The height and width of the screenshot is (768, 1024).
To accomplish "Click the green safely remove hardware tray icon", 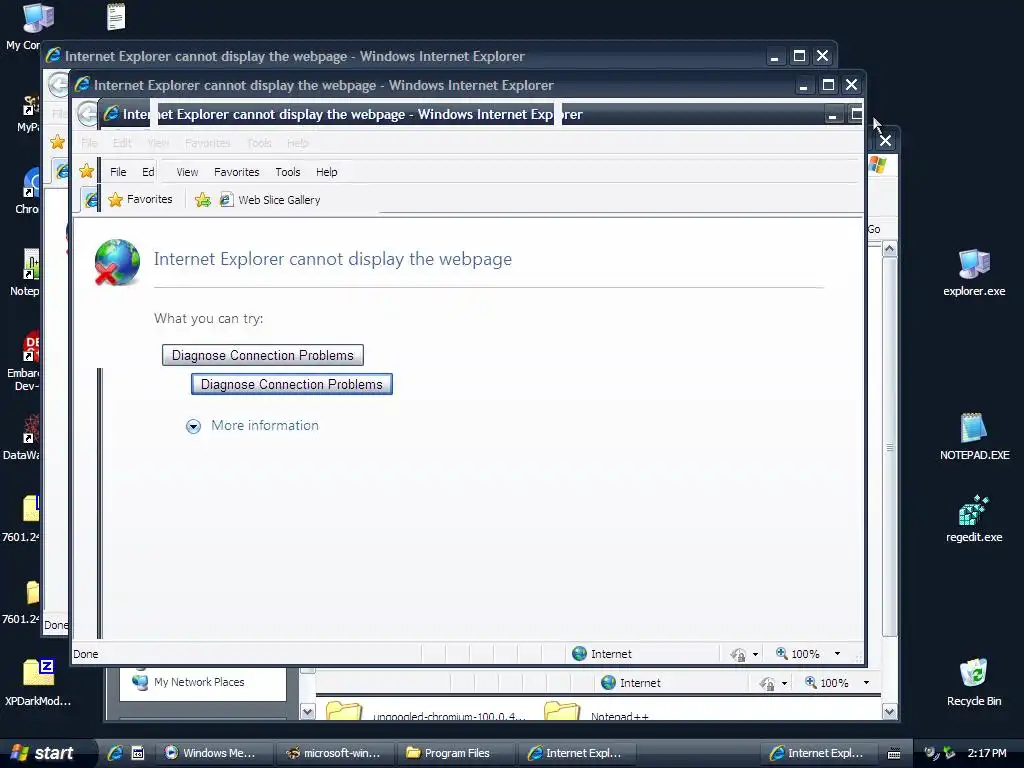I will coord(950,753).
